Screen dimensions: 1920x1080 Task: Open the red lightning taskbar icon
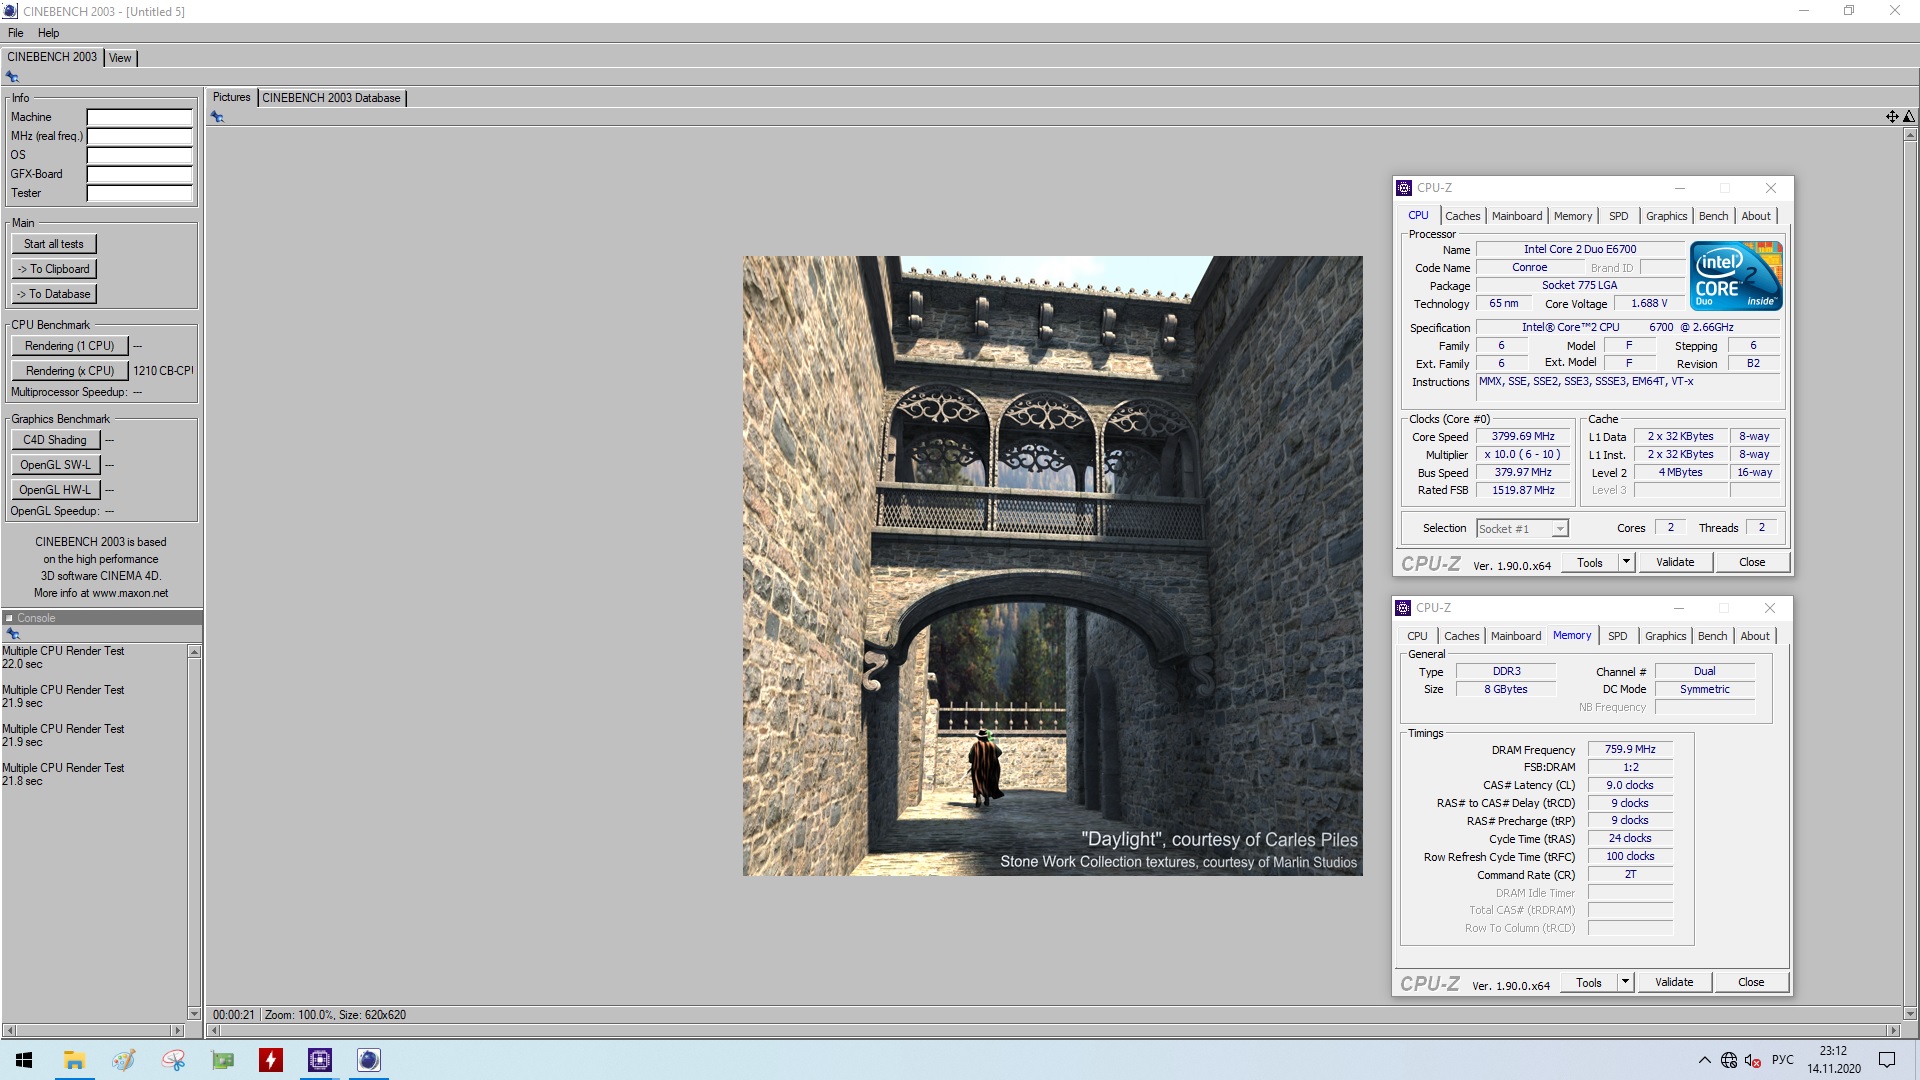coord(271,1060)
